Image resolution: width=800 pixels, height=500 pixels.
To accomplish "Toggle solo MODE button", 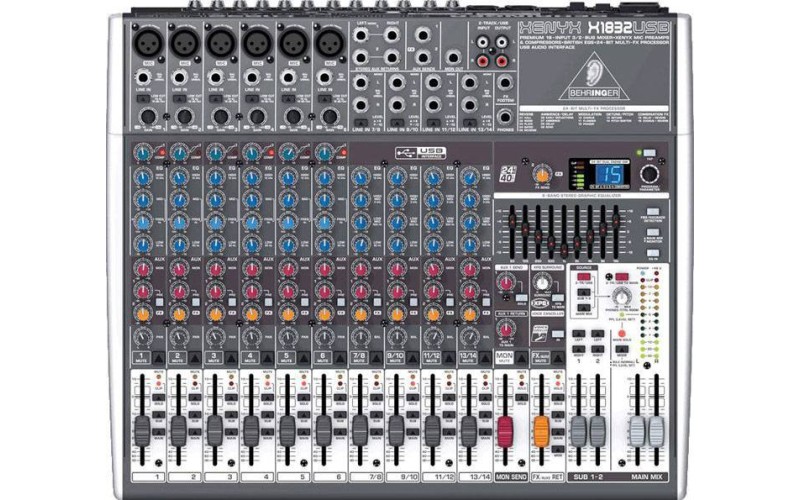I will coord(621,350).
